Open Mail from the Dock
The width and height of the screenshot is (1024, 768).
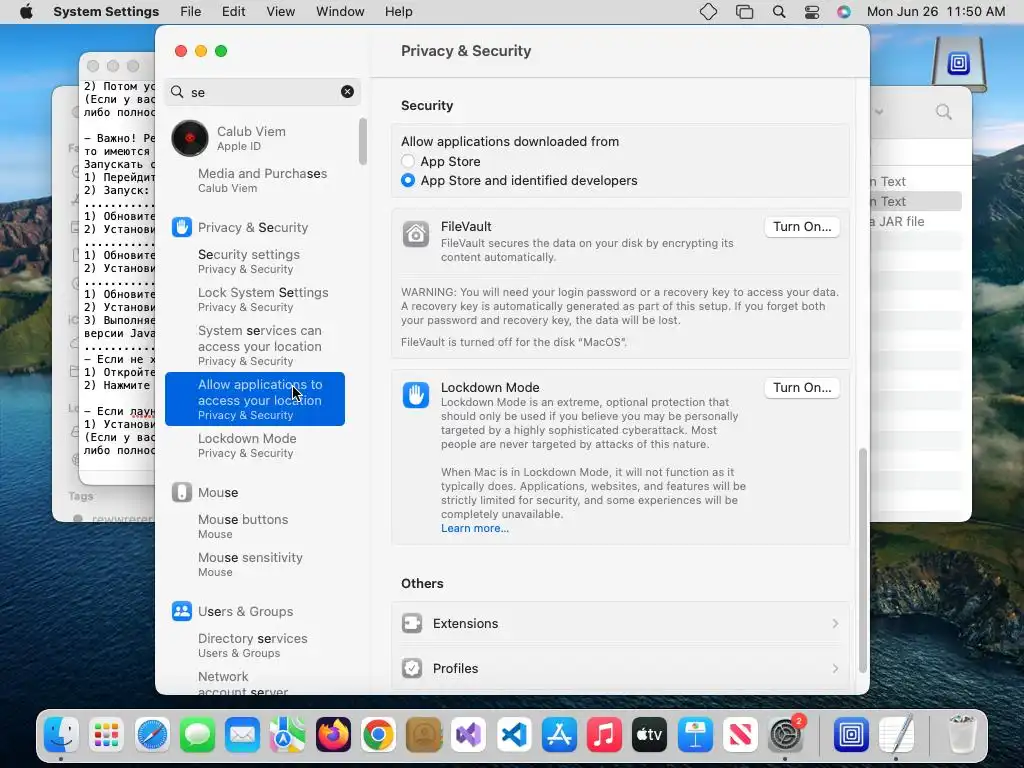242,735
